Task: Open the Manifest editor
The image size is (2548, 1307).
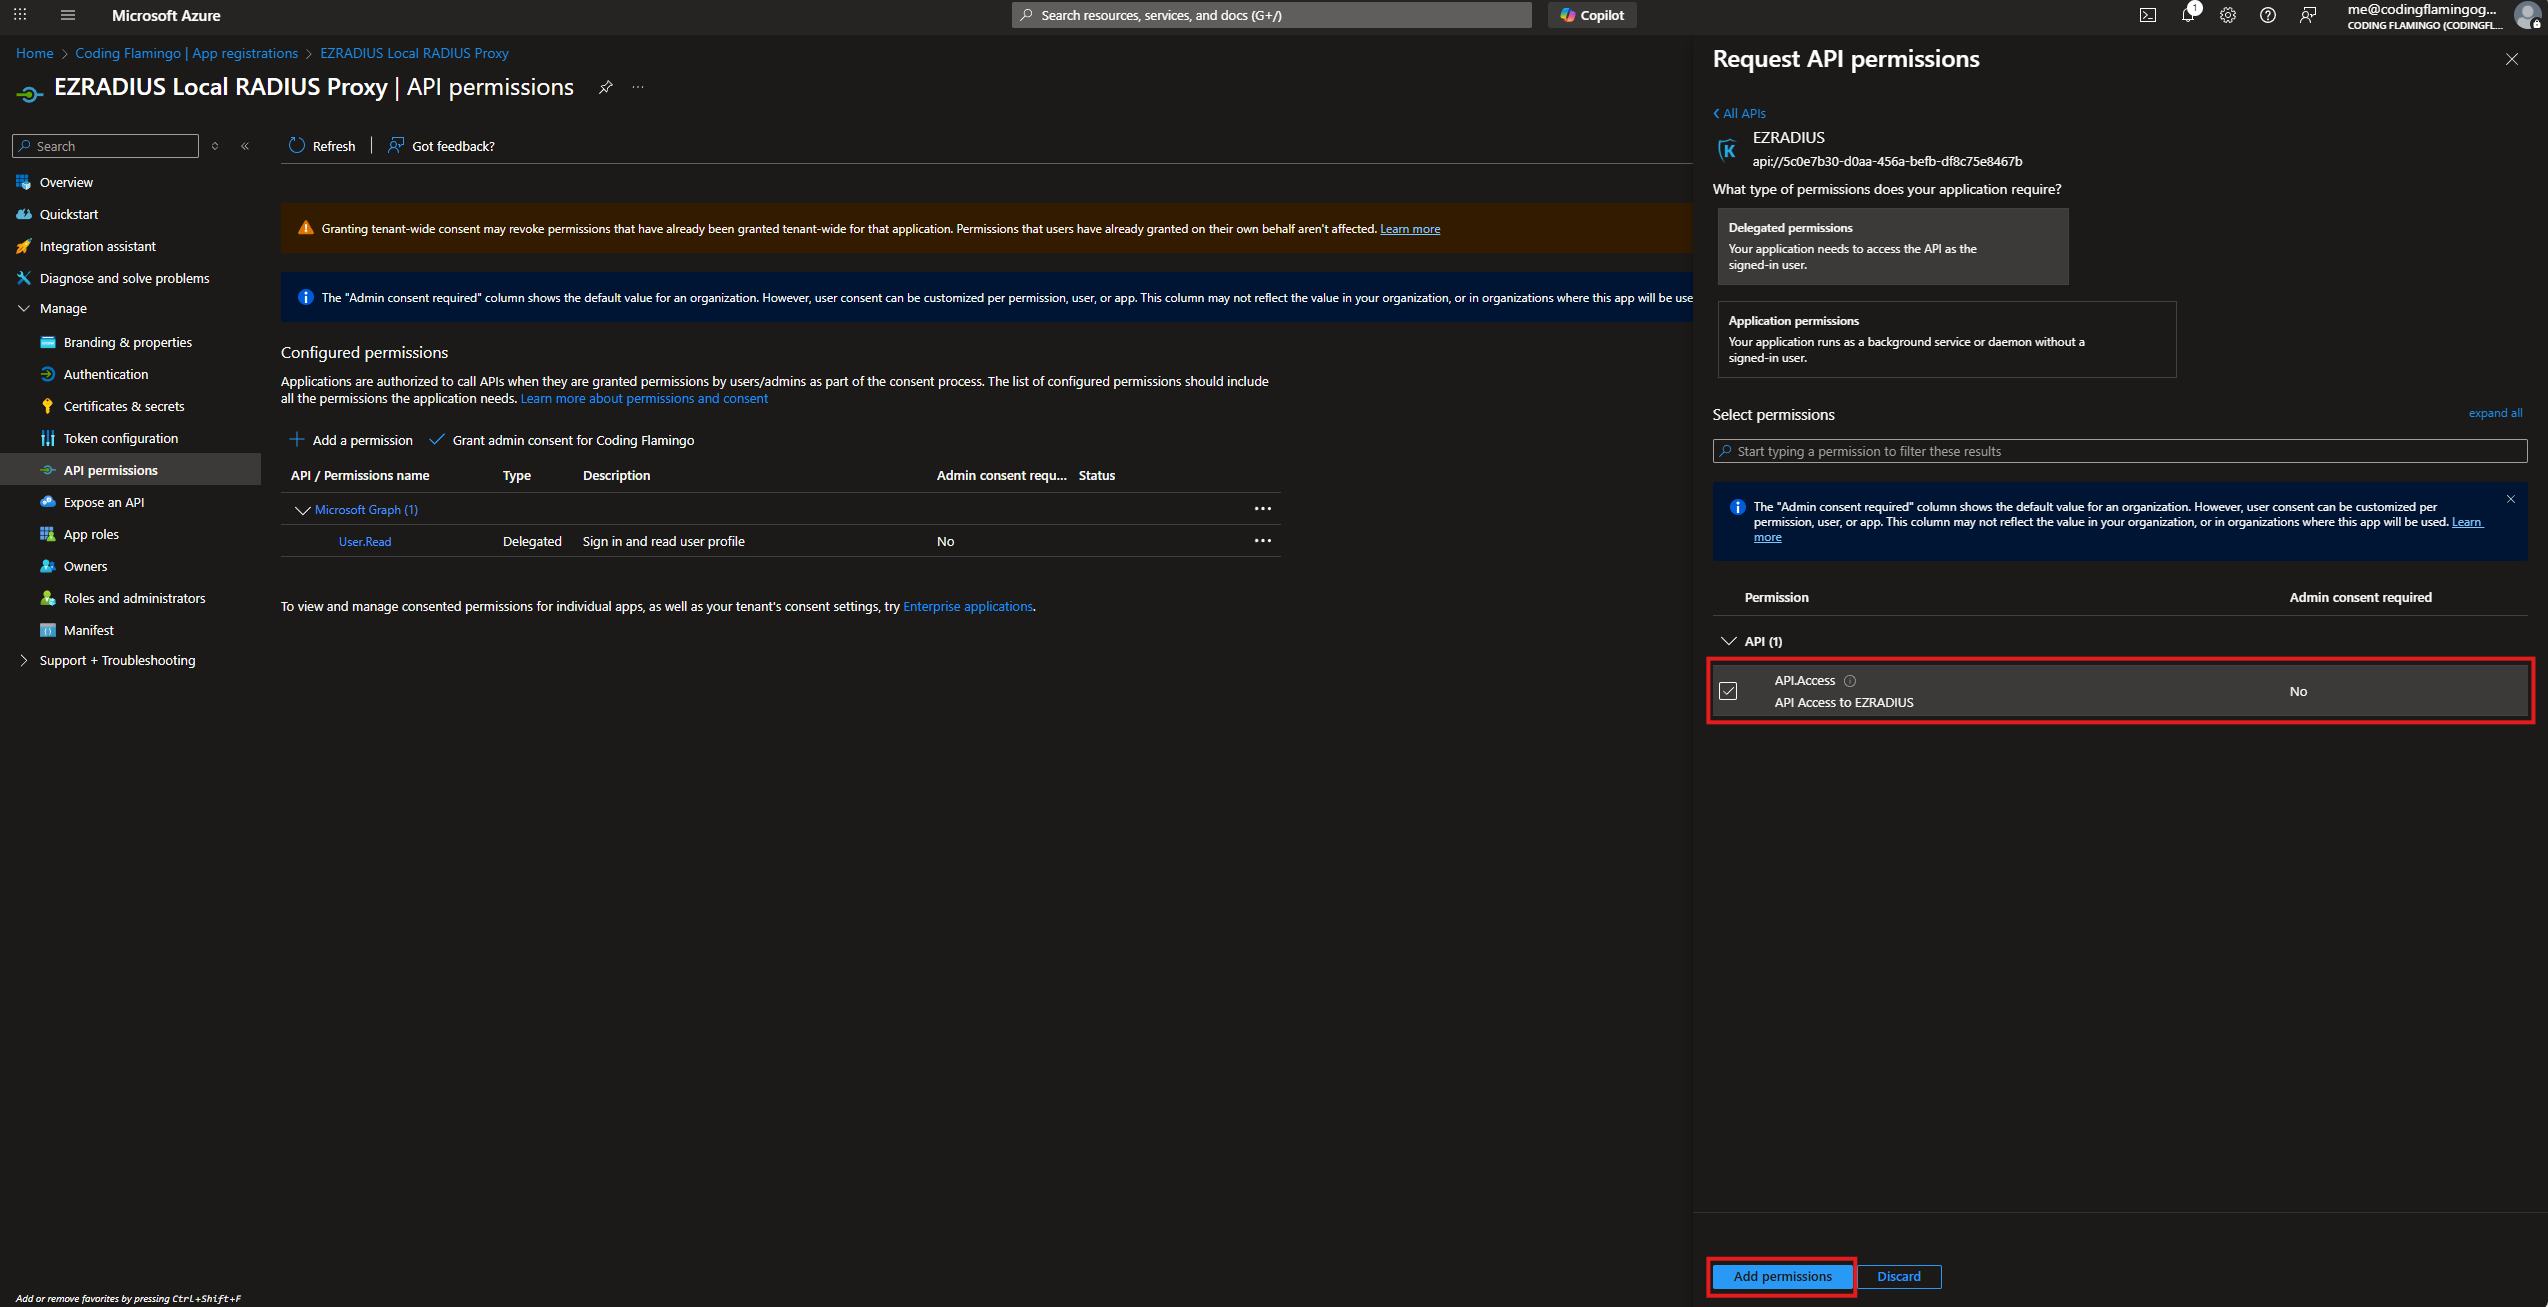Action: (88, 630)
